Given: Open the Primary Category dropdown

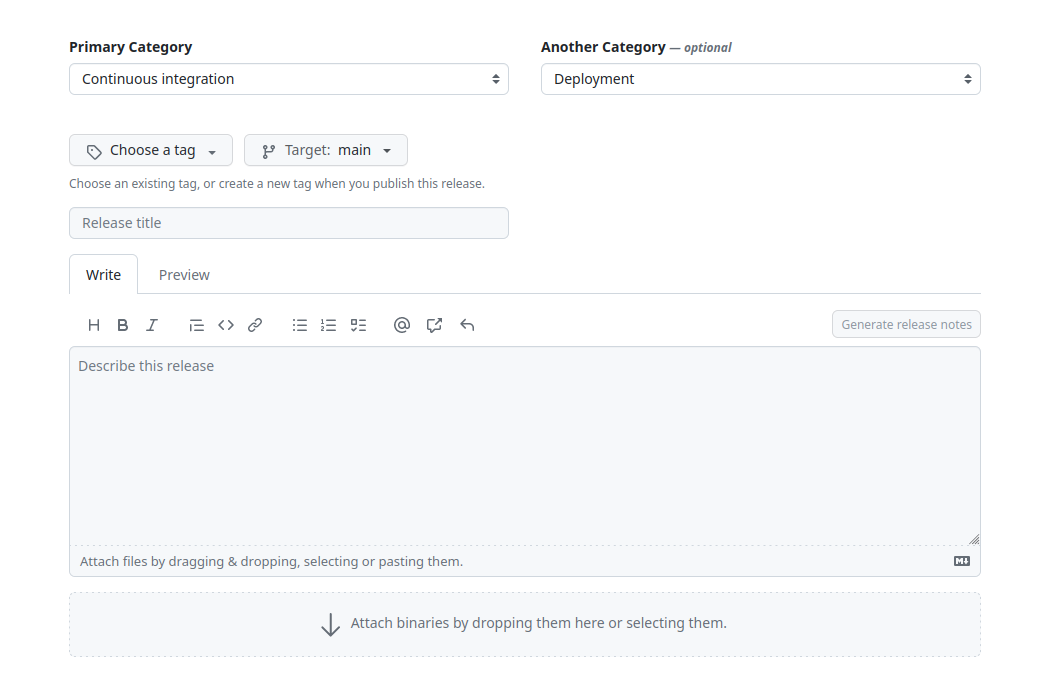Looking at the screenshot, I should click(x=289, y=79).
